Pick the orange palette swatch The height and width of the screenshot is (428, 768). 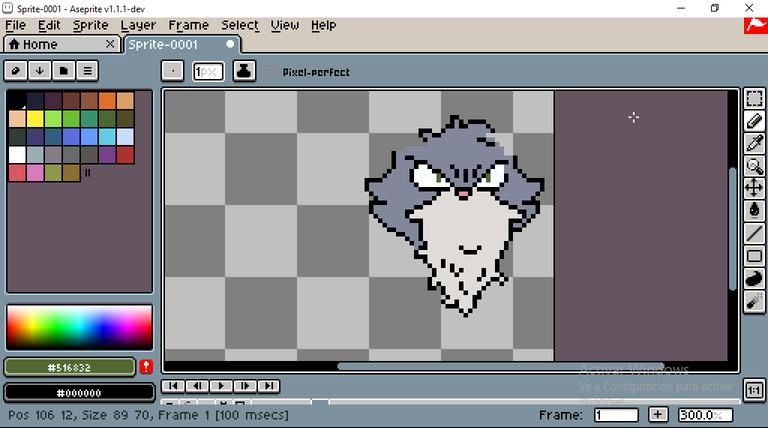point(107,100)
